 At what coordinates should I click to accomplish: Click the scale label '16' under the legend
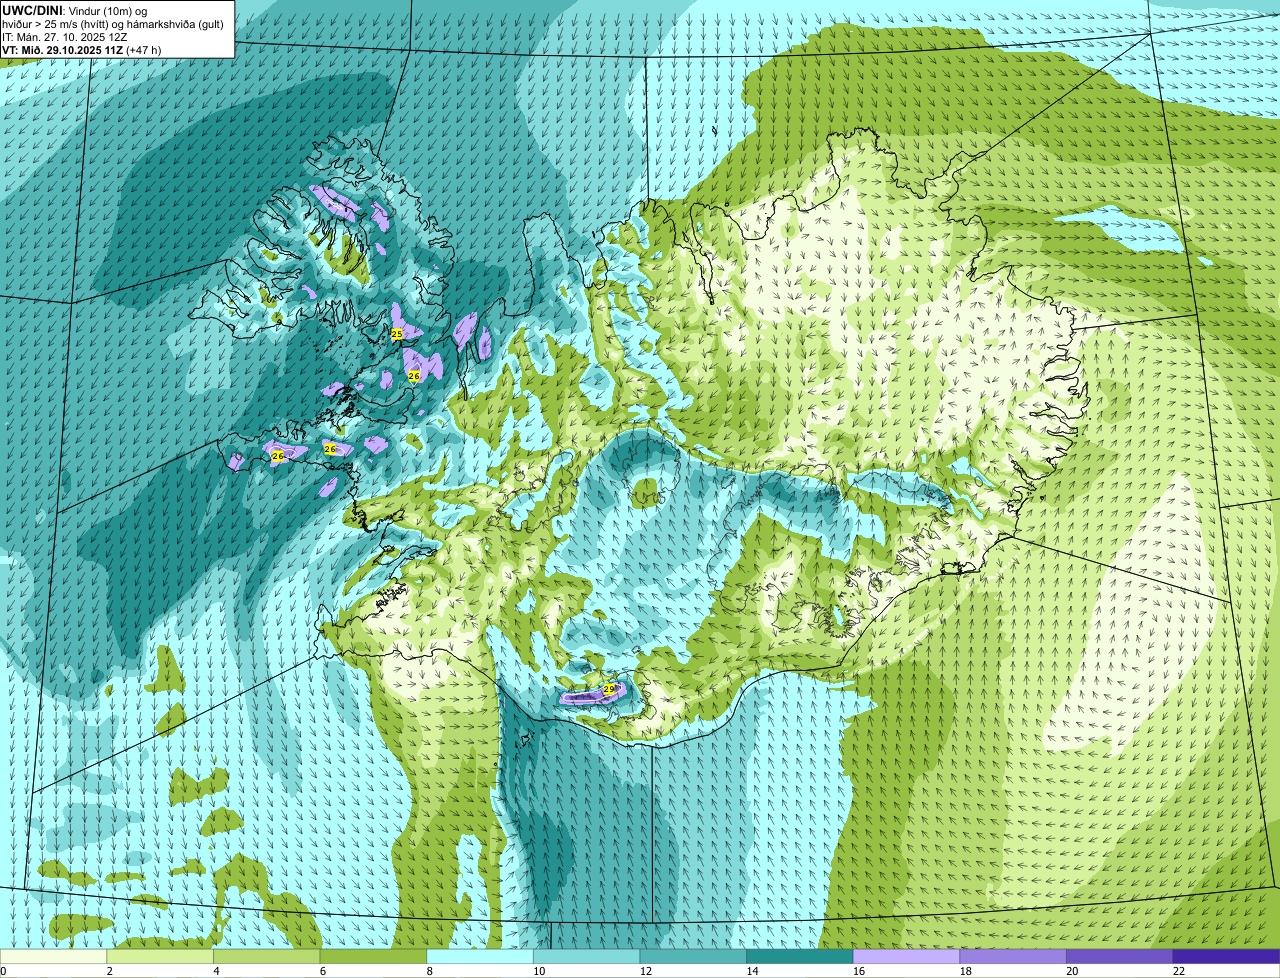(x=859, y=971)
